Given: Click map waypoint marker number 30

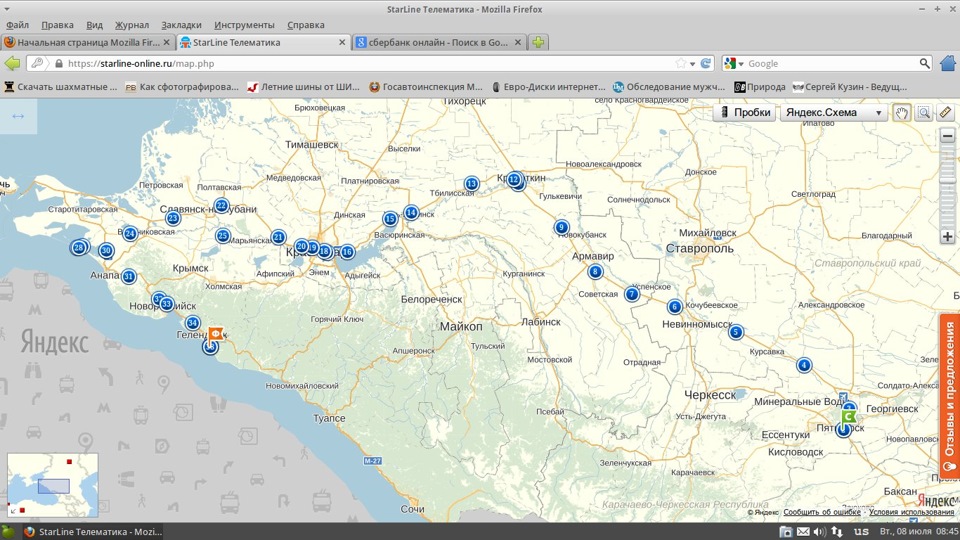Looking at the screenshot, I should point(107,250).
